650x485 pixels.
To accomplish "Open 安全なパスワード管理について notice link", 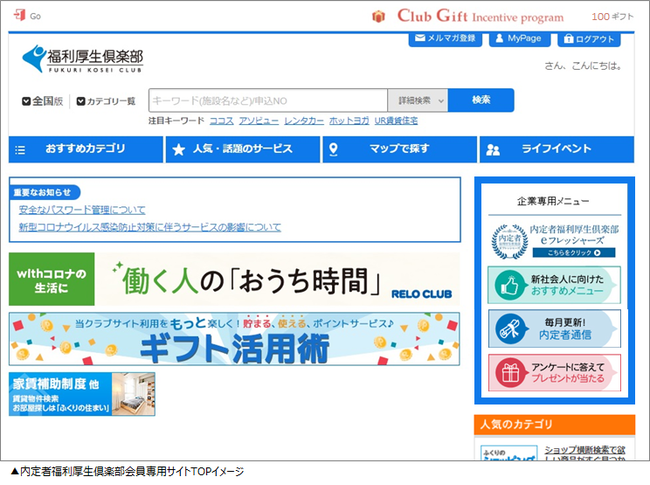I will (82, 210).
